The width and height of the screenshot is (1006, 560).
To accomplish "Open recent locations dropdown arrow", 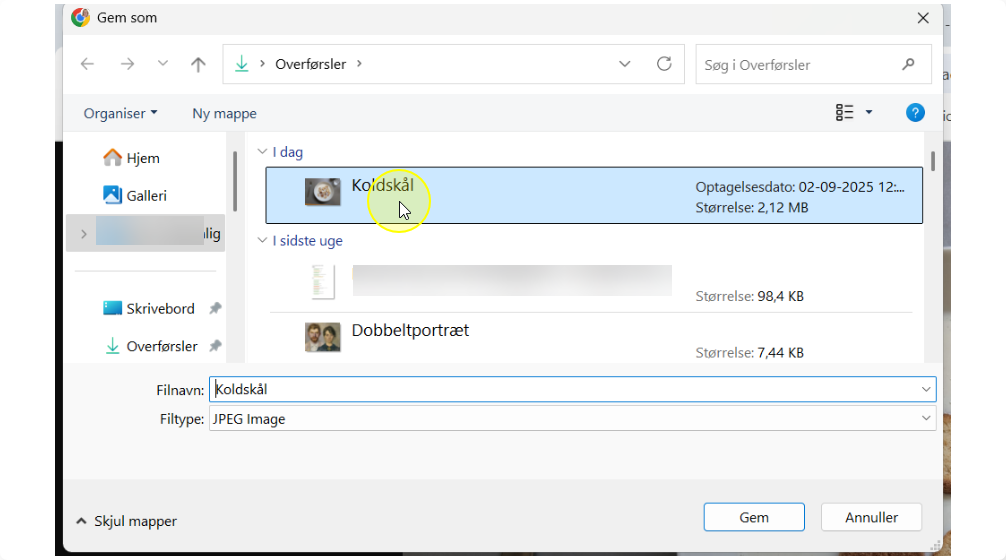I will (x=162, y=64).
